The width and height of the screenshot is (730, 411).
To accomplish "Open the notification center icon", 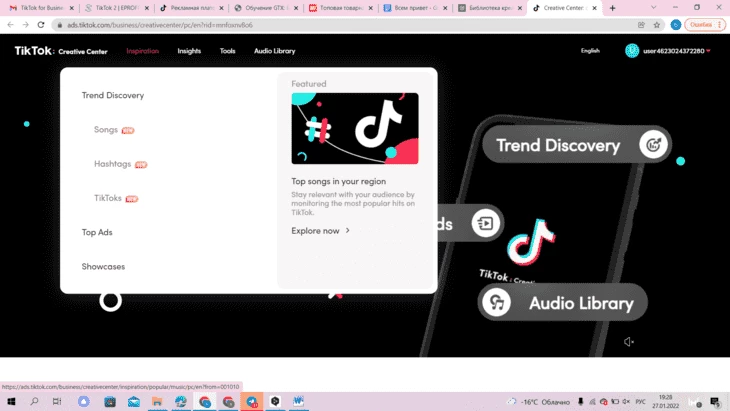I will click(x=715, y=402).
